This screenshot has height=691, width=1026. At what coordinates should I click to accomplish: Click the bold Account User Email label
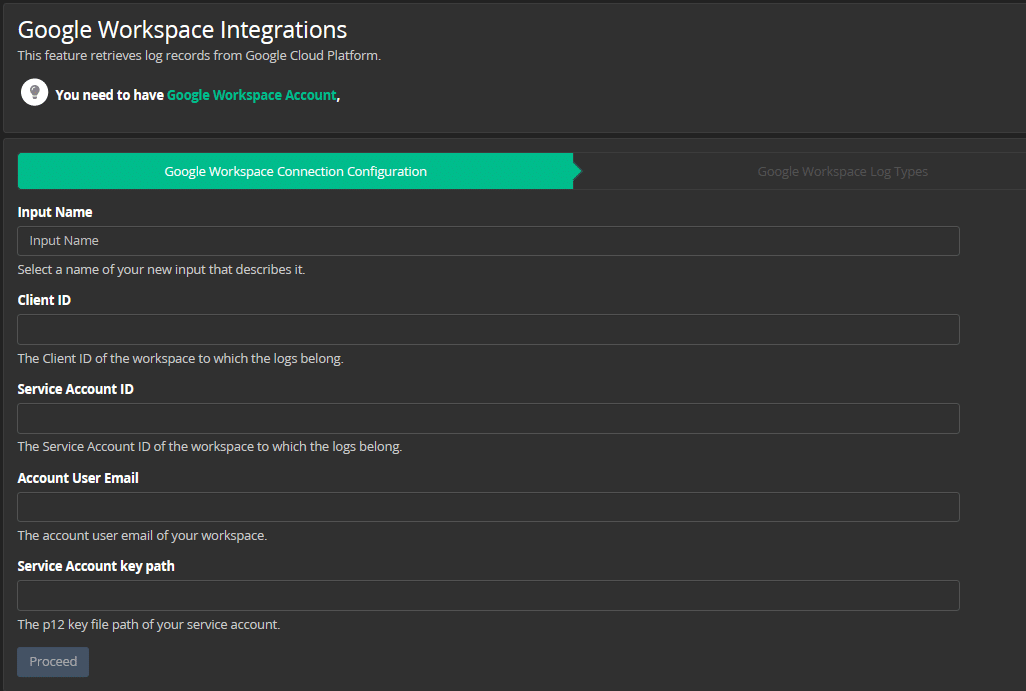(x=78, y=478)
